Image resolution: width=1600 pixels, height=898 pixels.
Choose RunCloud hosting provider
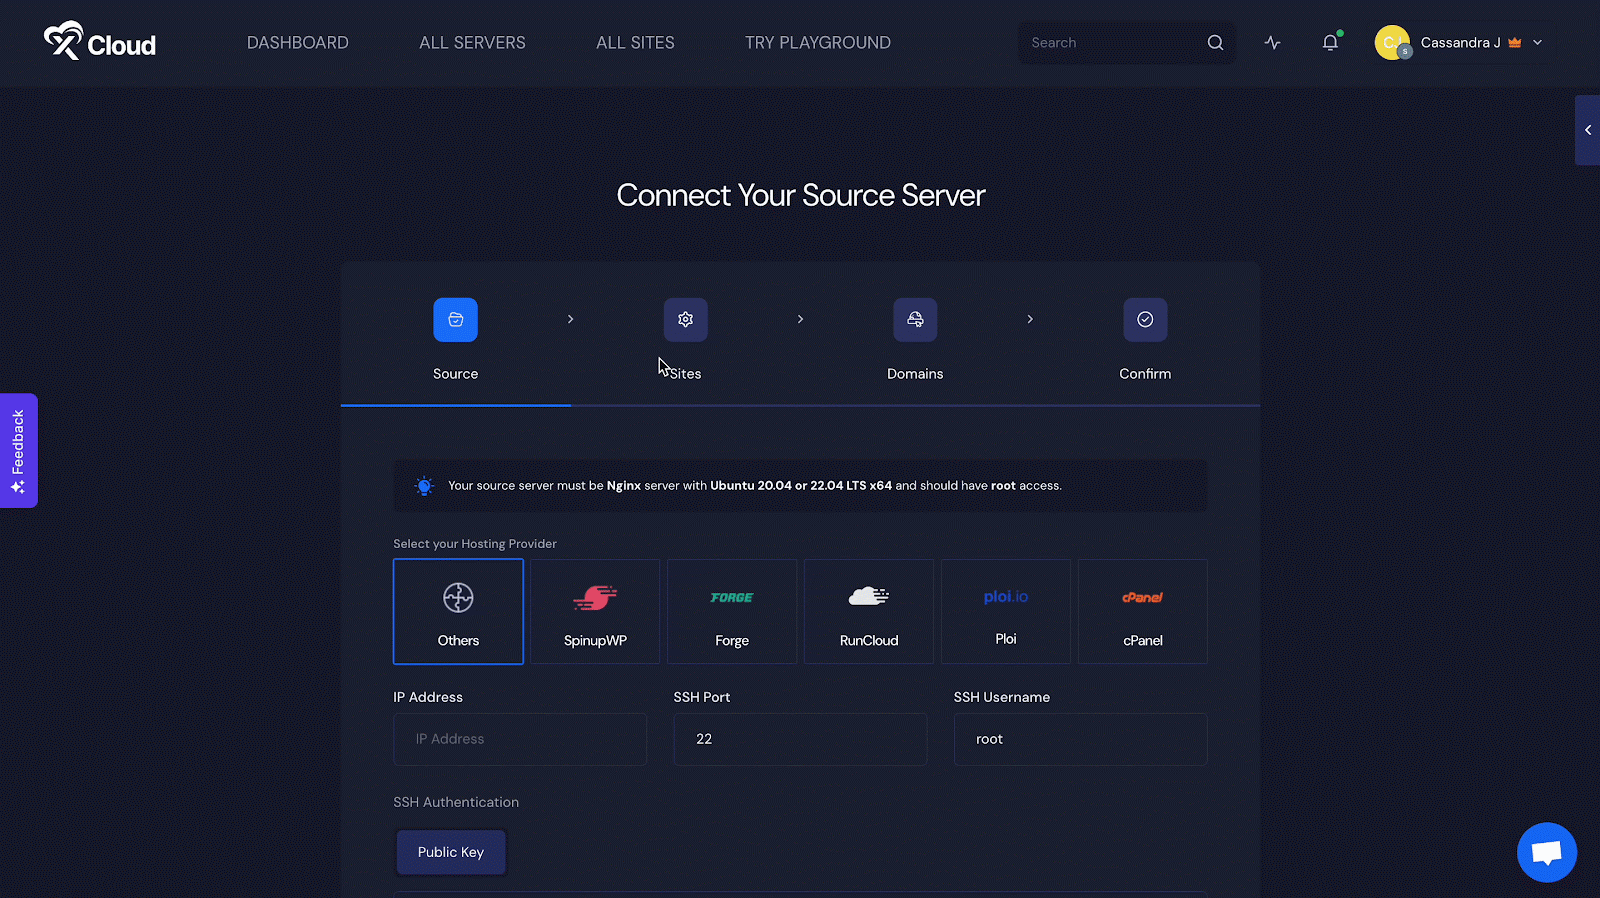(x=869, y=611)
